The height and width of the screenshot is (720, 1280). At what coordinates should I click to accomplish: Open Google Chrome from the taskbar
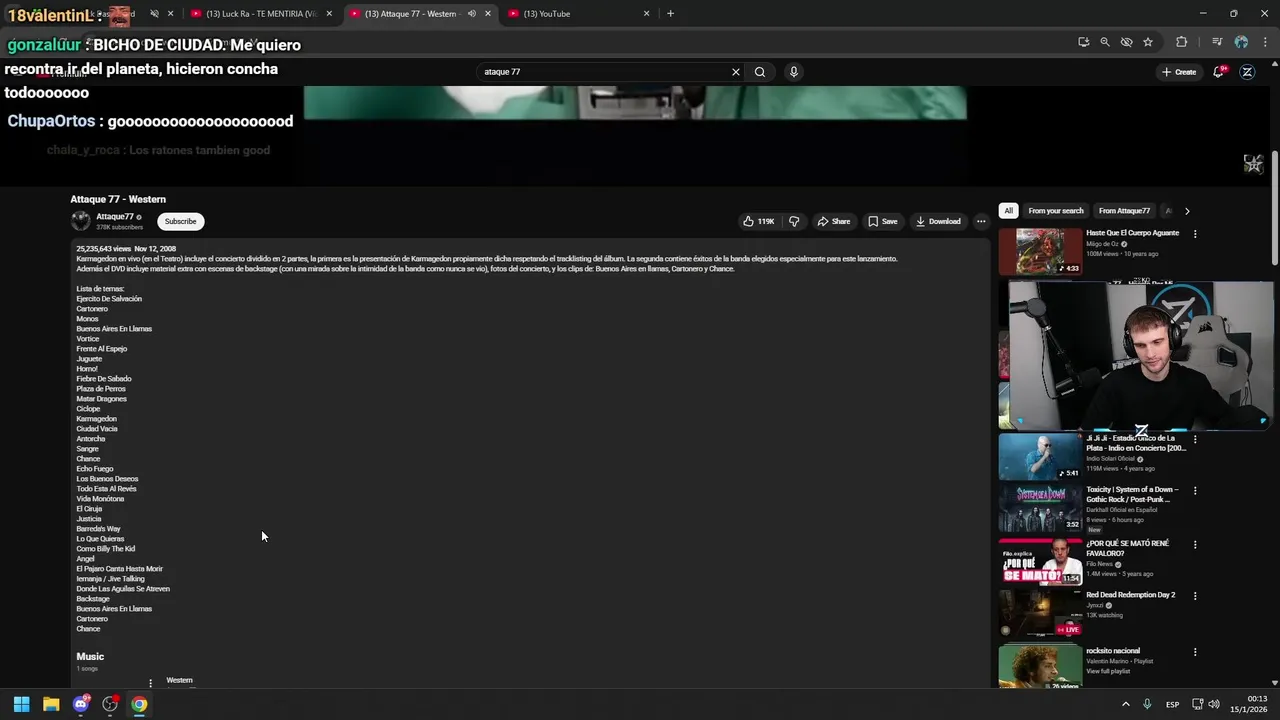[139, 704]
